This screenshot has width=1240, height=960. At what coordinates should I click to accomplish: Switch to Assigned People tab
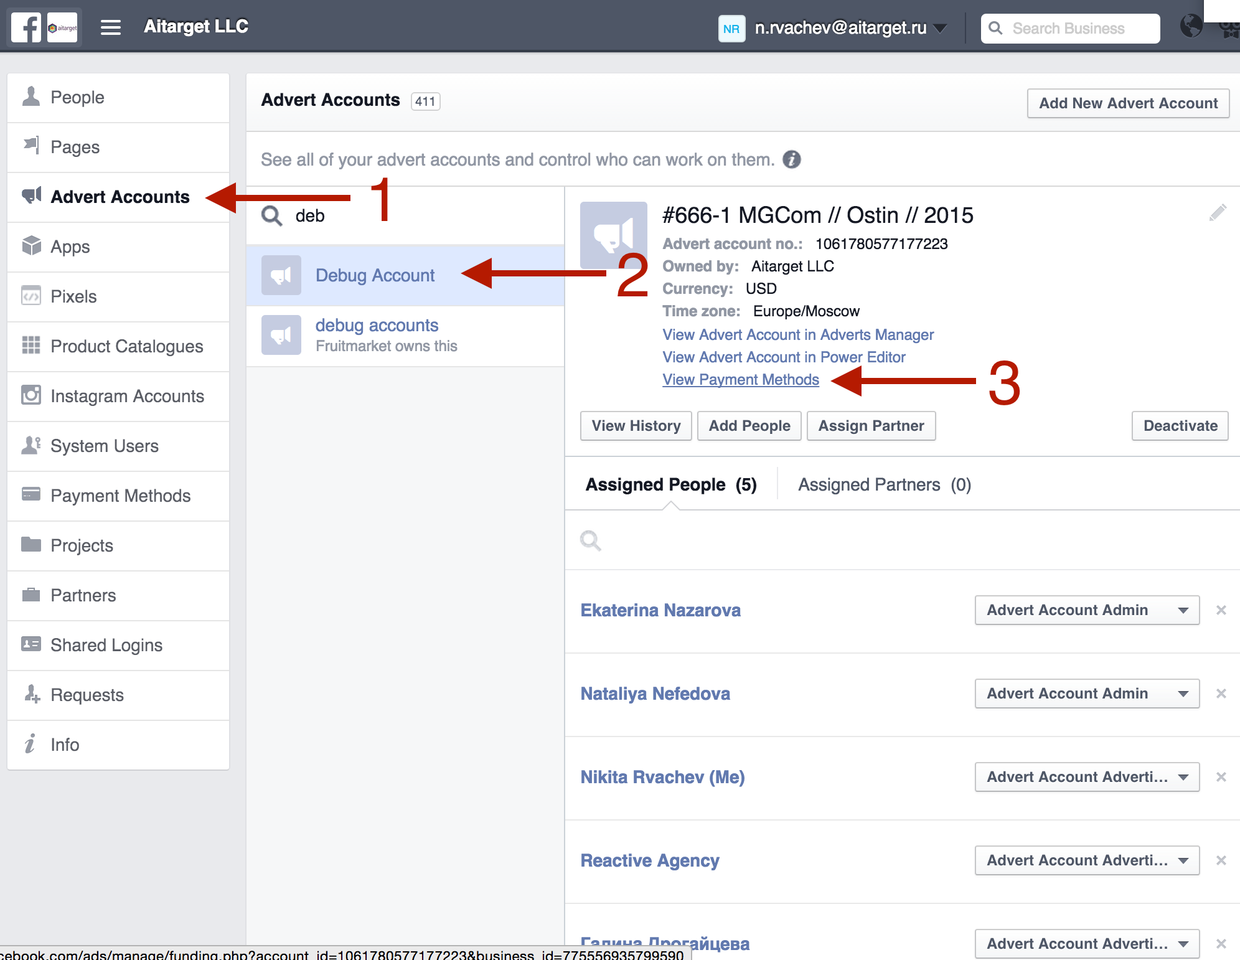tap(671, 485)
